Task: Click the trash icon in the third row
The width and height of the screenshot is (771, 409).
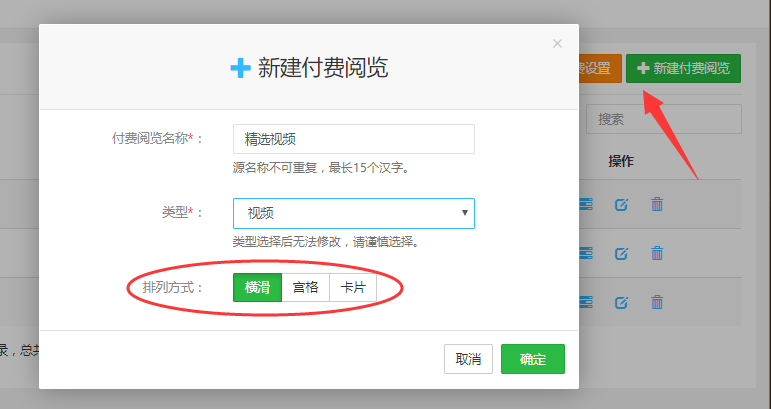Action: coord(657,302)
